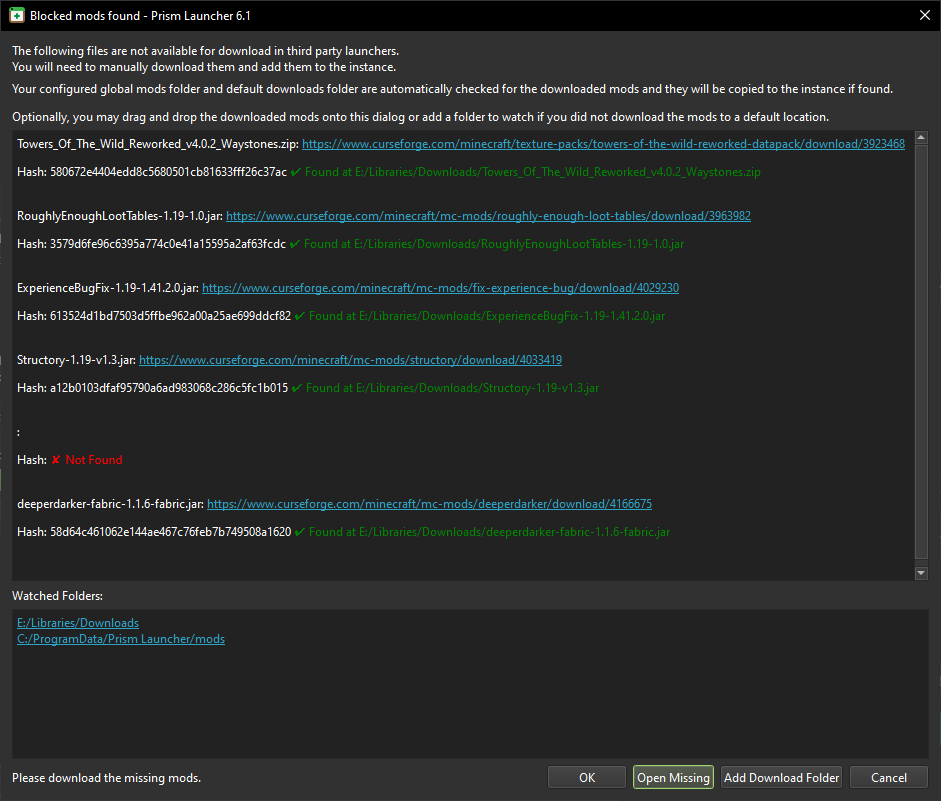Image resolution: width=941 pixels, height=801 pixels.
Task: Click Add Download Folder button
Action: tap(781, 778)
